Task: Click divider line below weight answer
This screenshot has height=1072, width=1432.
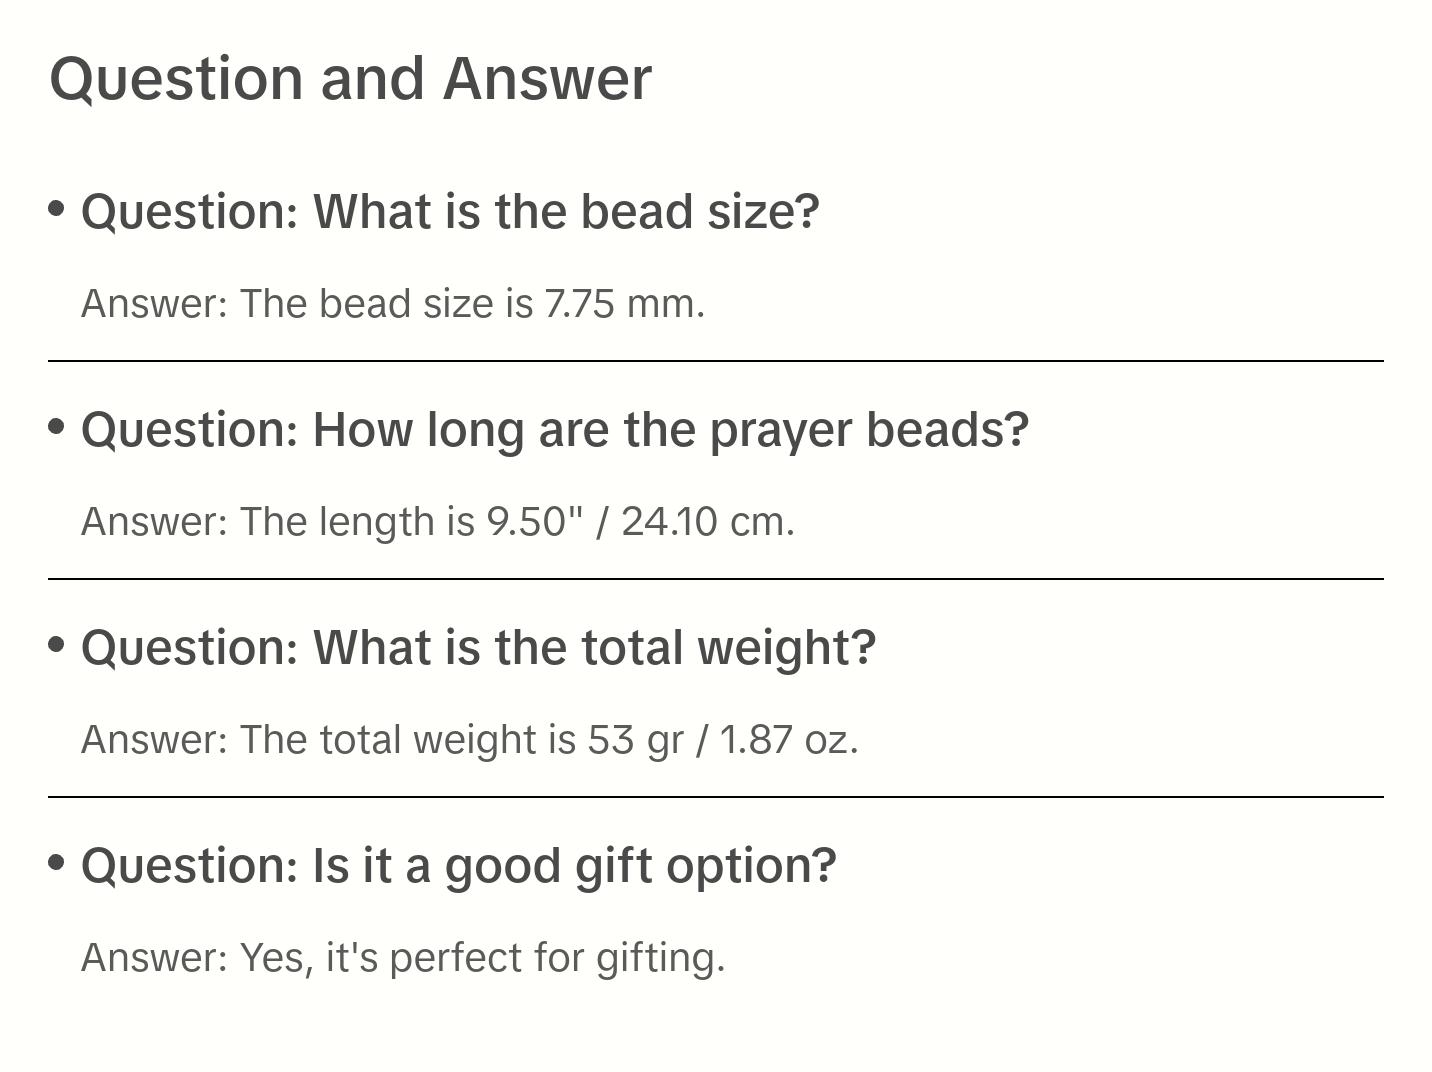Action: [716, 797]
